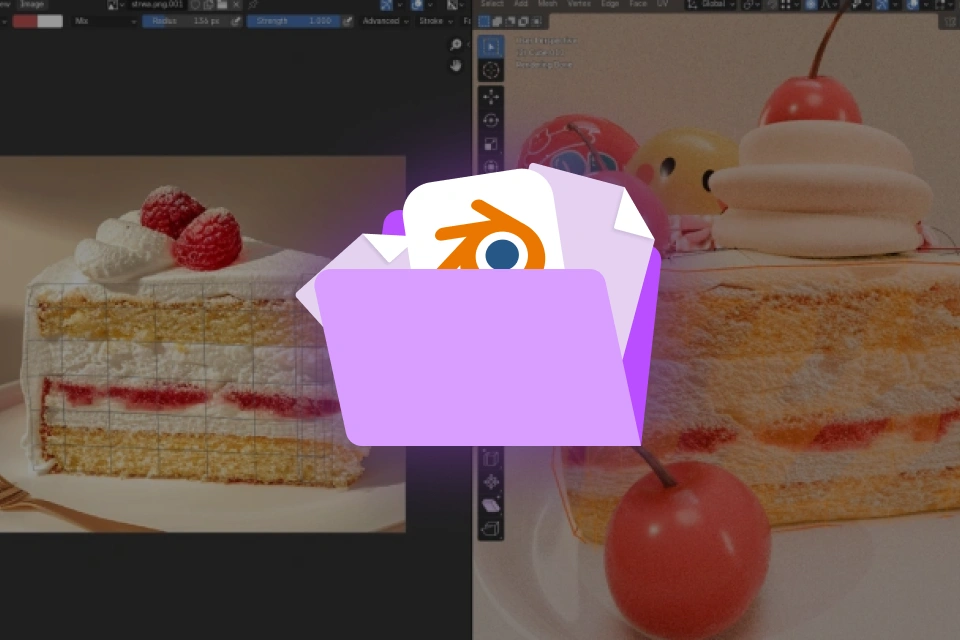The image size is (960, 640).
Task: Toggle fake user shield for strwa.png.001
Action: (195, 5)
